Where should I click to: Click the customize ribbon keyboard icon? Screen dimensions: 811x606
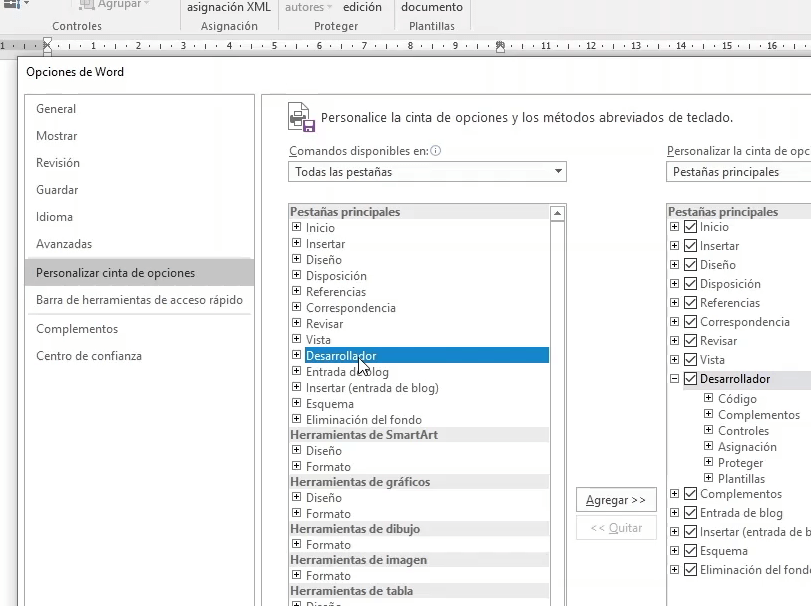click(301, 117)
